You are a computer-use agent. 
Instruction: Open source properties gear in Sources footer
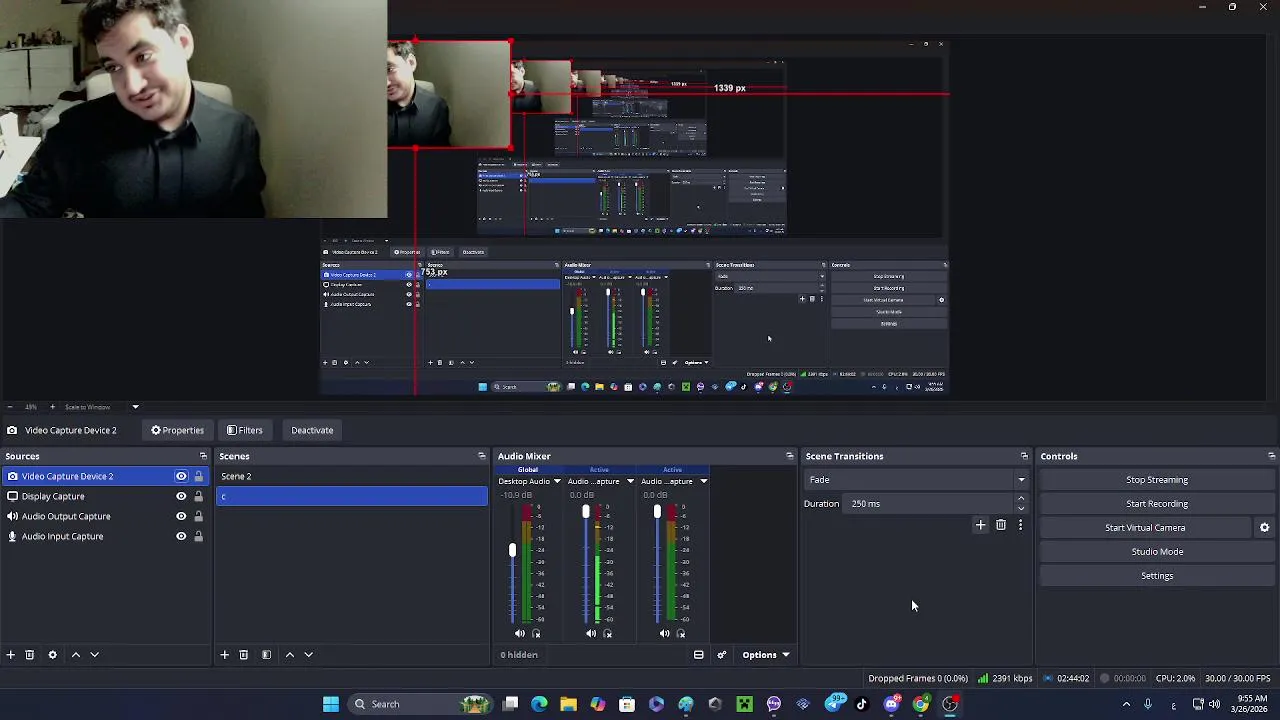pyautogui.click(x=52, y=655)
